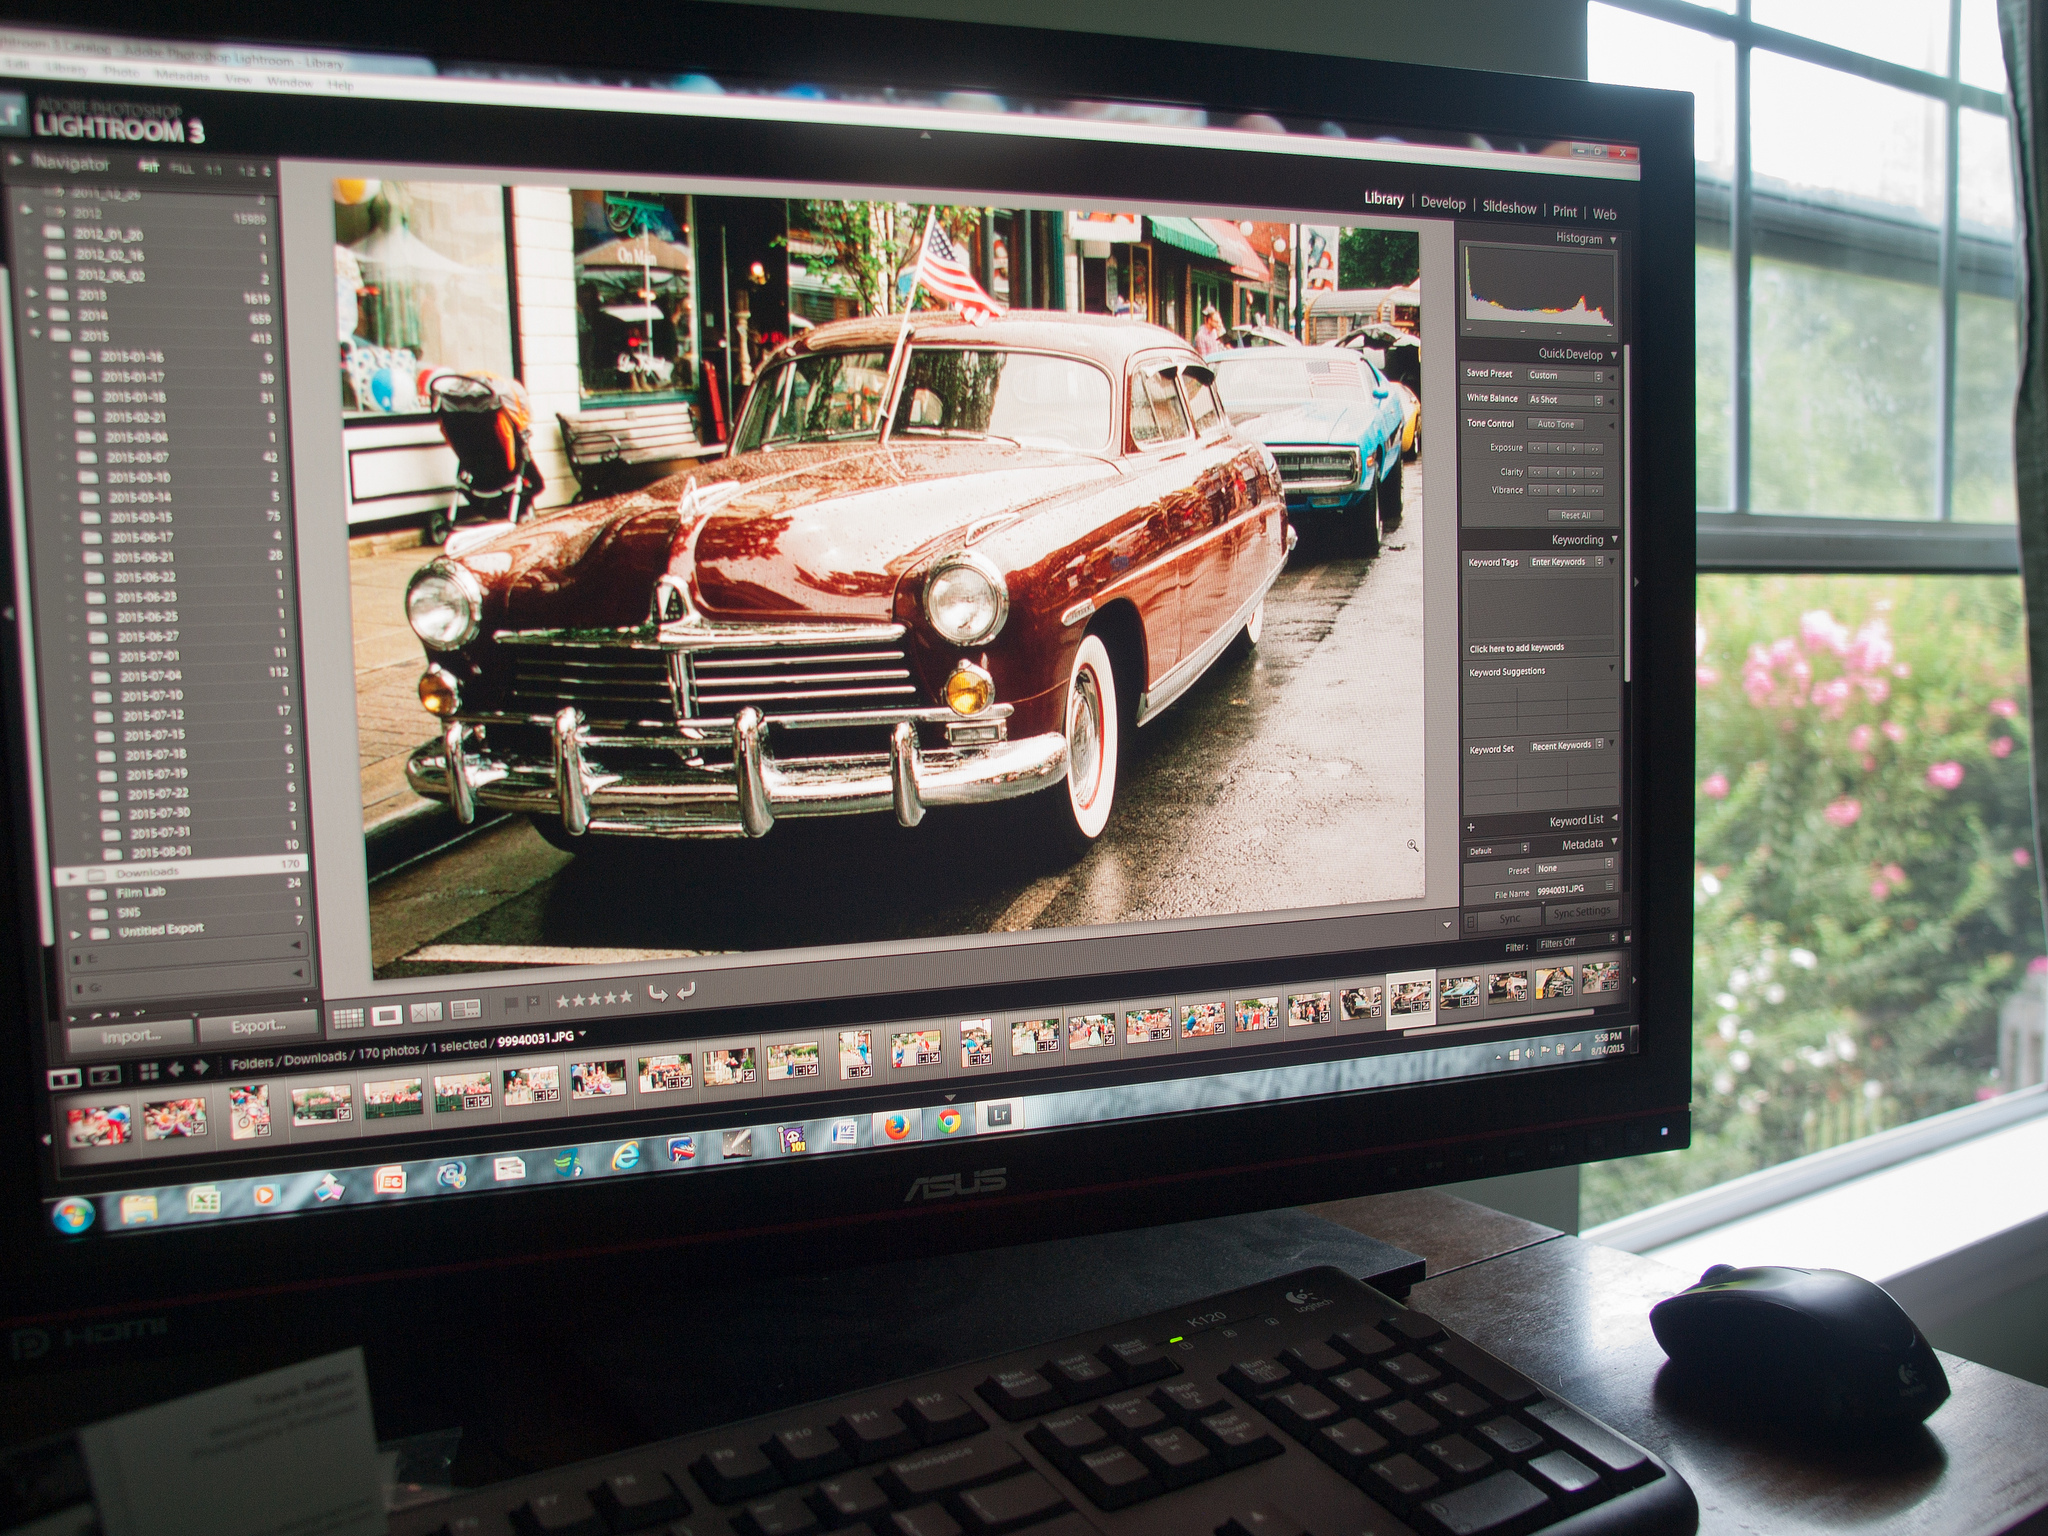Open the Slideshow module
Screen dimensions: 2048x1536
coord(1509,207)
